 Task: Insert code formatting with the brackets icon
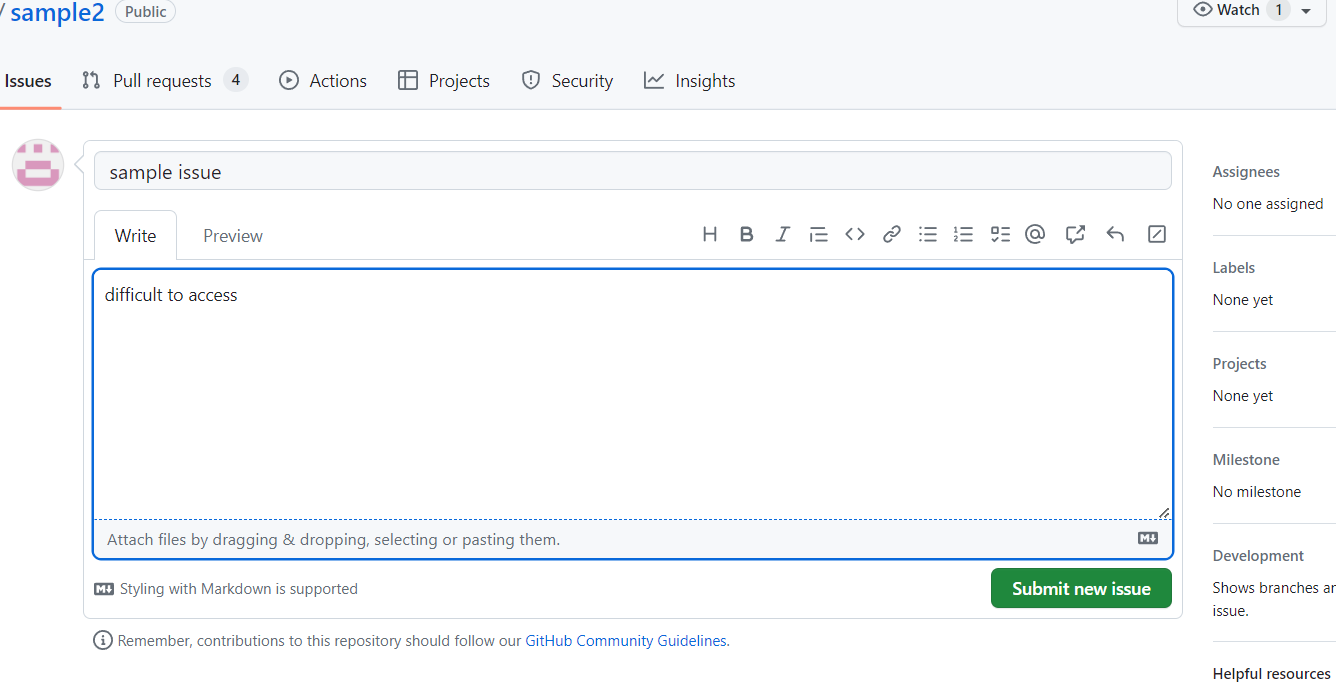point(854,234)
